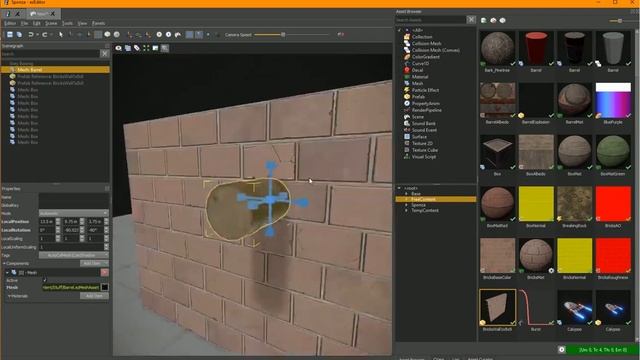The image size is (640, 360).
Task: Select the Mesh: Barrel scenegraph node
Action: tap(55, 70)
